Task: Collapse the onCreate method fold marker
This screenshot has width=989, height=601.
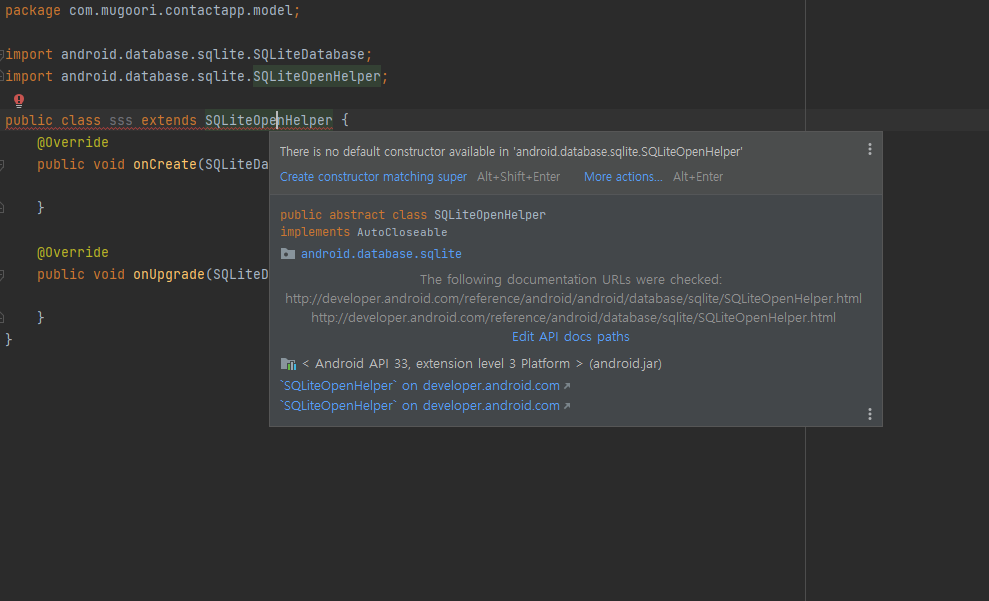Action: 2,165
